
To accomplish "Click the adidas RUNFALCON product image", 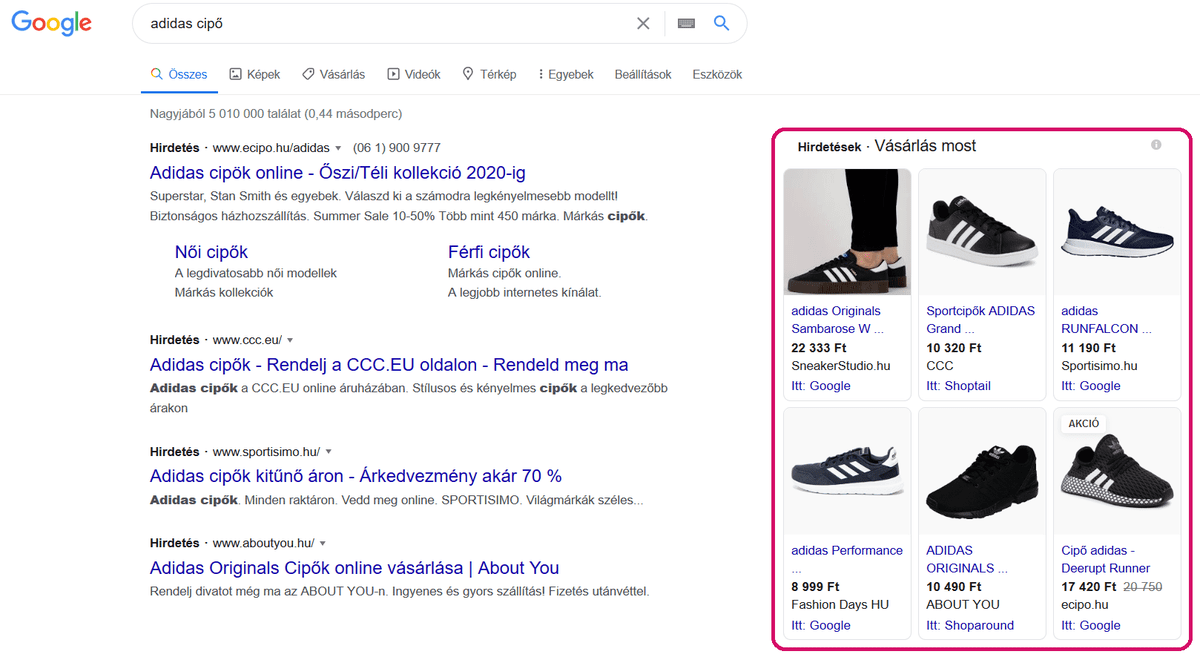I will click(1117, 231).
